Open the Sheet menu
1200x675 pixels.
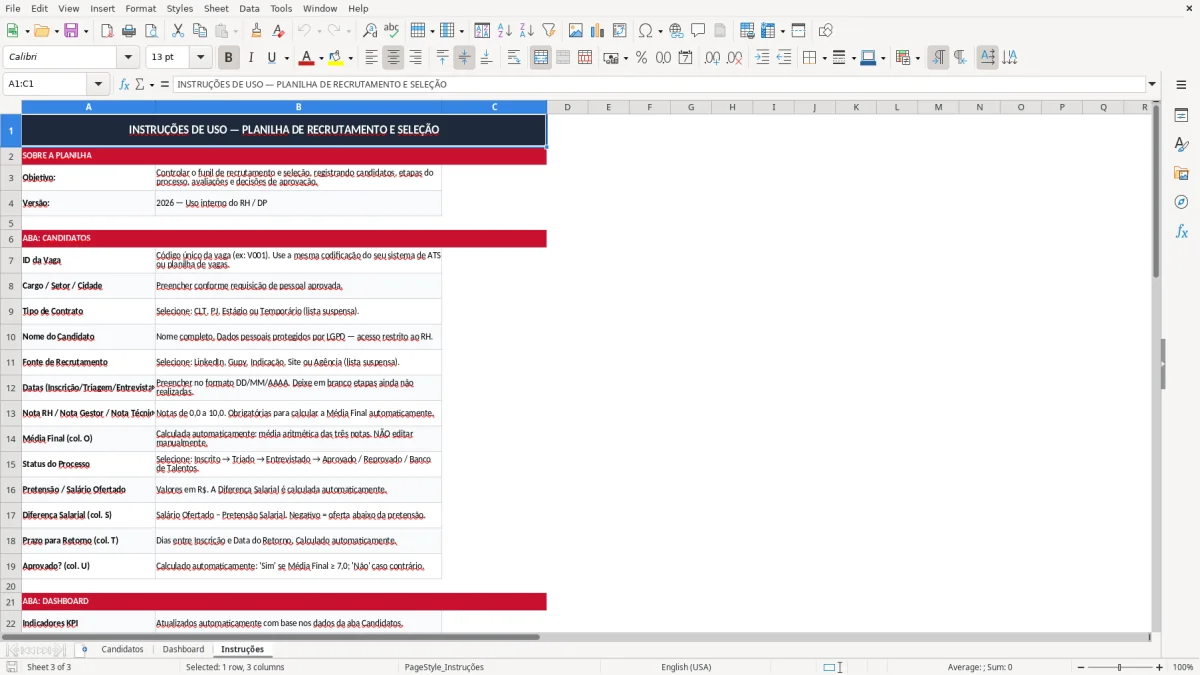pyautogui.click(x=216, y=8)
